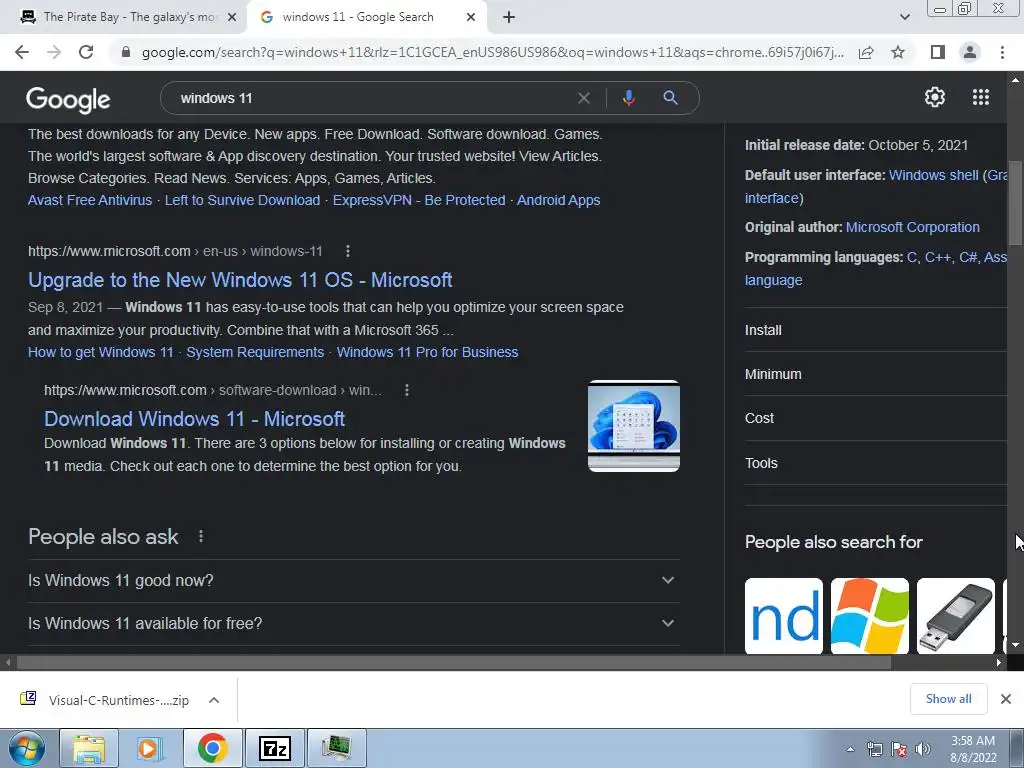Open the network icon in system tray
Viewport: 1024px width, 768px height.
874,749
